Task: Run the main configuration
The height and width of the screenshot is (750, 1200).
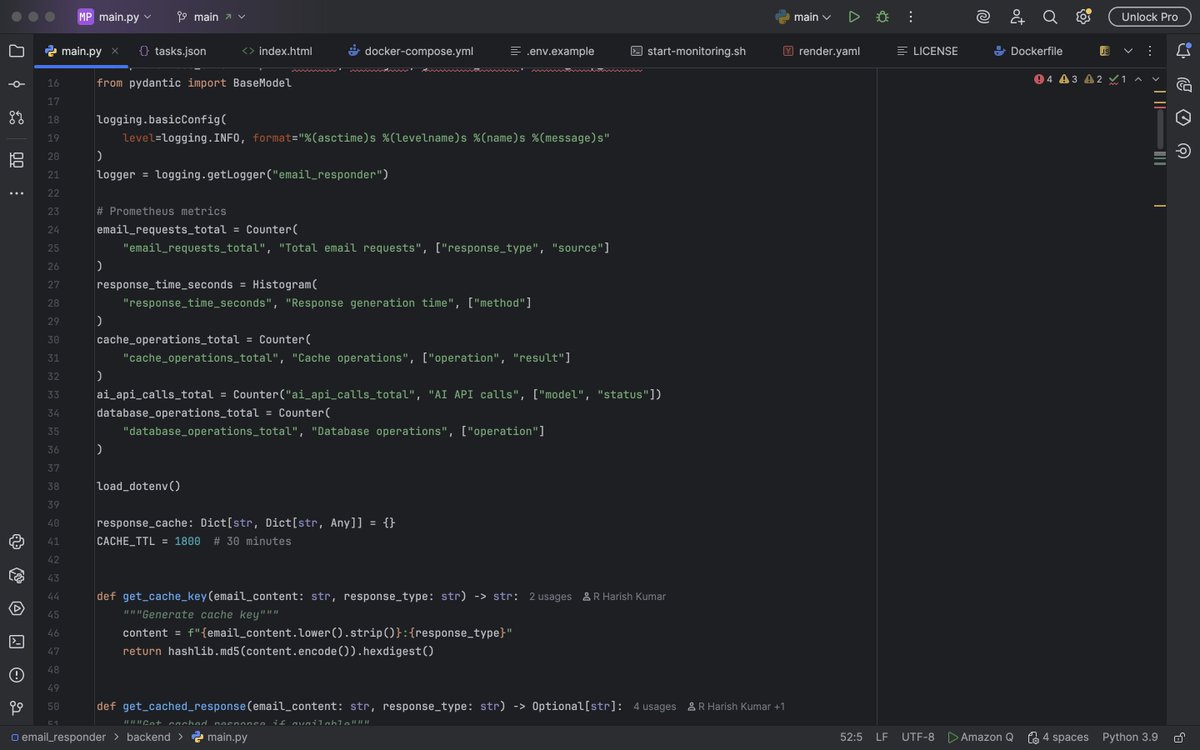Action: tap(854, 17)
